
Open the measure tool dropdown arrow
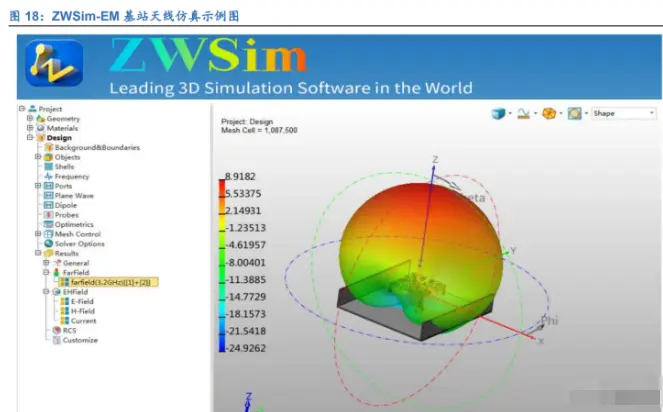(535, 113)
